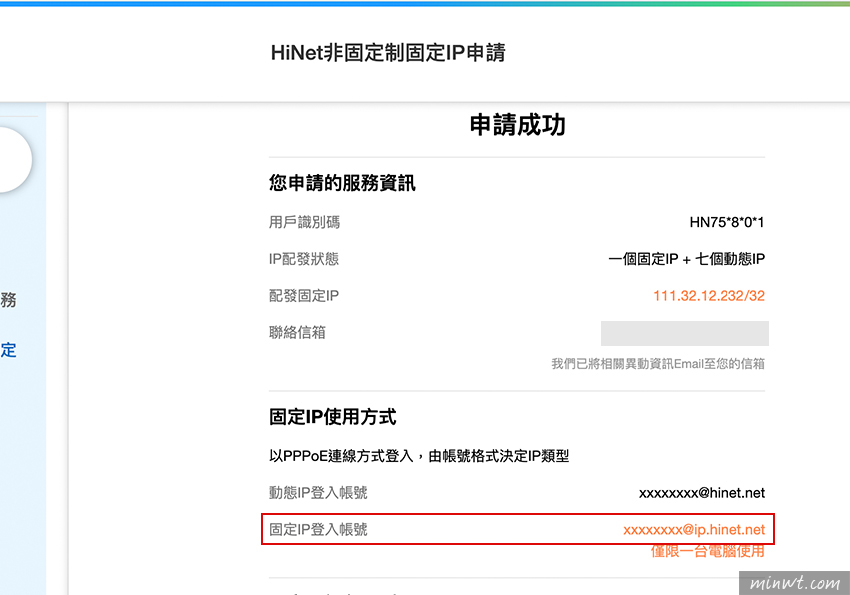Viewport: 850px width, 595px height.
Task: Click the 固定IP登入帳號 label
Action: point(318,529)
